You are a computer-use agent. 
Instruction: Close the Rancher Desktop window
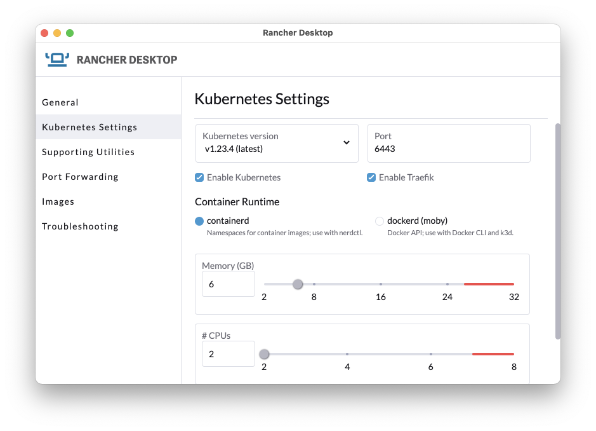click(44, 33)
